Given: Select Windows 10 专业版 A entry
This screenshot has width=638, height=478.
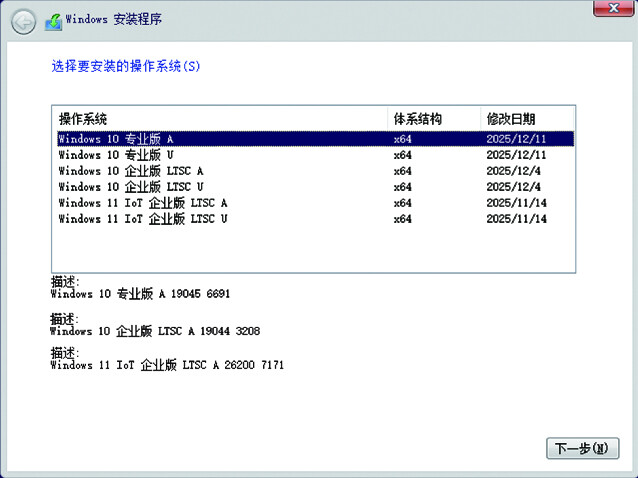Looking at the screenshot, I should 117,139.
